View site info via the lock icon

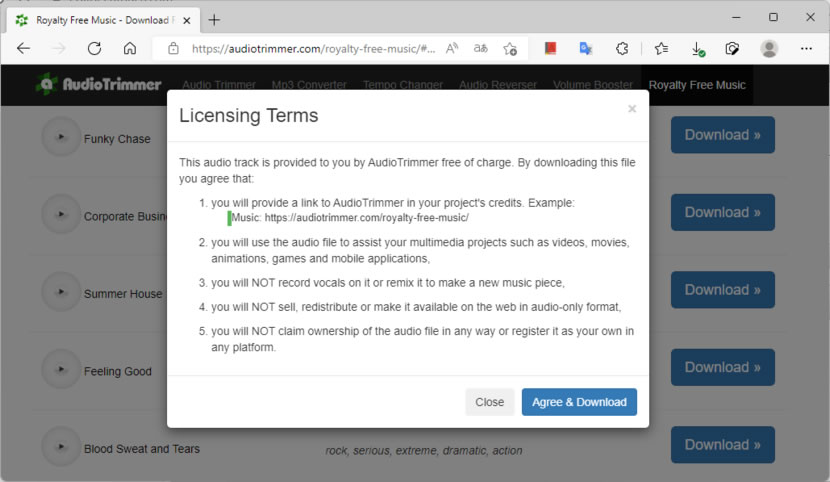173,49
